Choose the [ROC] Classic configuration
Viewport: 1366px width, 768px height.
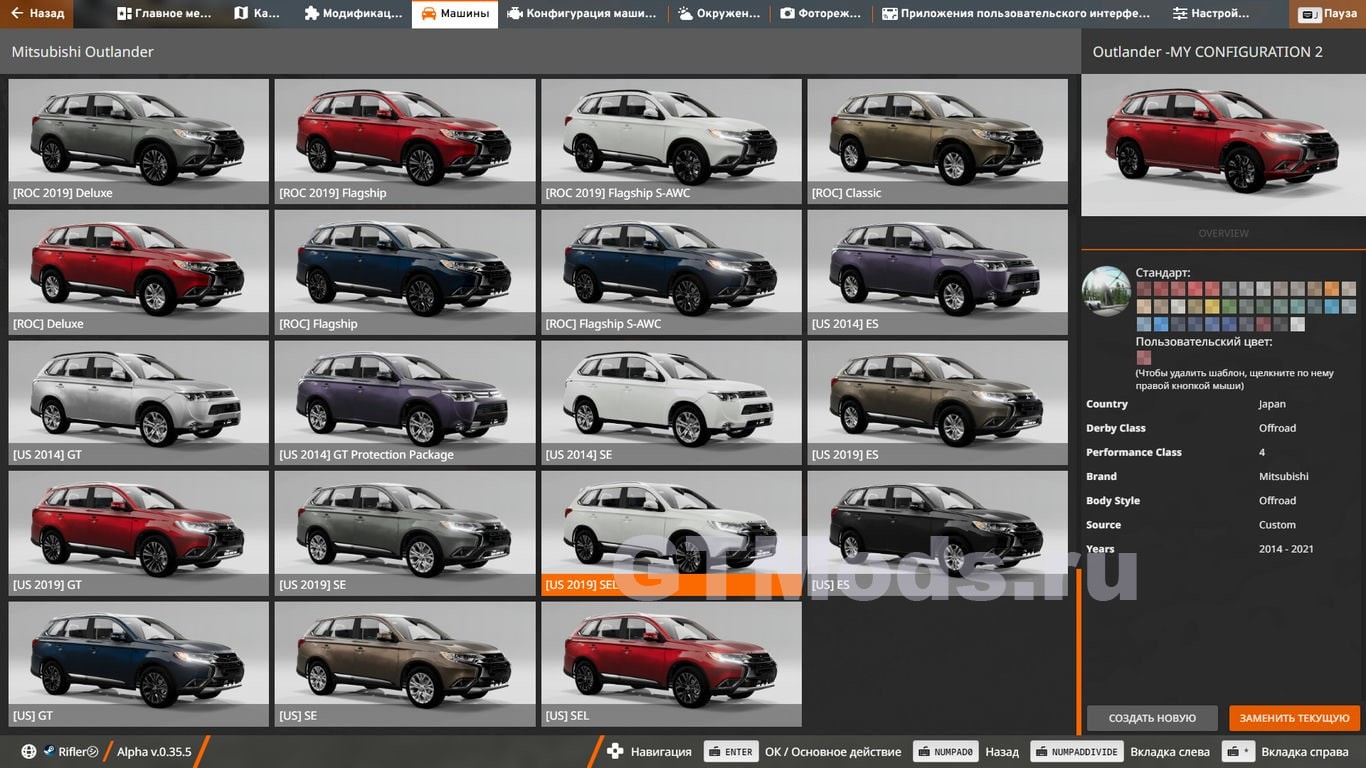pyautogui.click(x=938, y=141)
